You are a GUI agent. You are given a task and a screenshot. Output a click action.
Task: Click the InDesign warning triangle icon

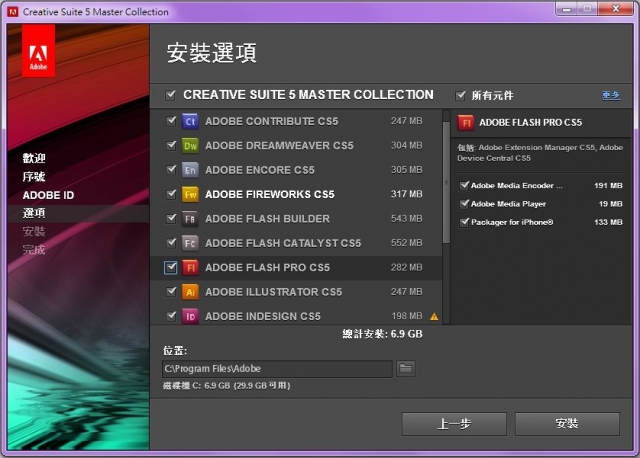(x=434, y=316)
